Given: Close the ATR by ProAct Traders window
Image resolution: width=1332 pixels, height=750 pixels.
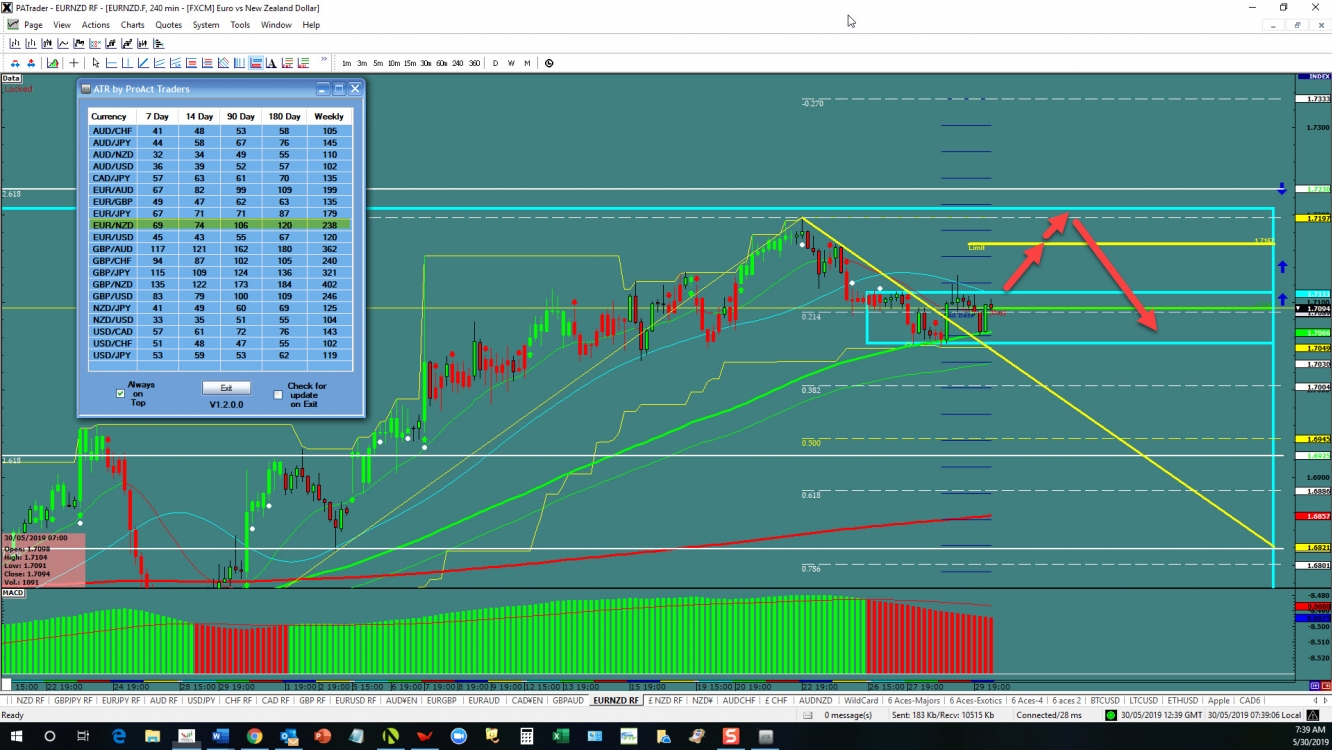Looking at the screenshot, I should 355,89.
